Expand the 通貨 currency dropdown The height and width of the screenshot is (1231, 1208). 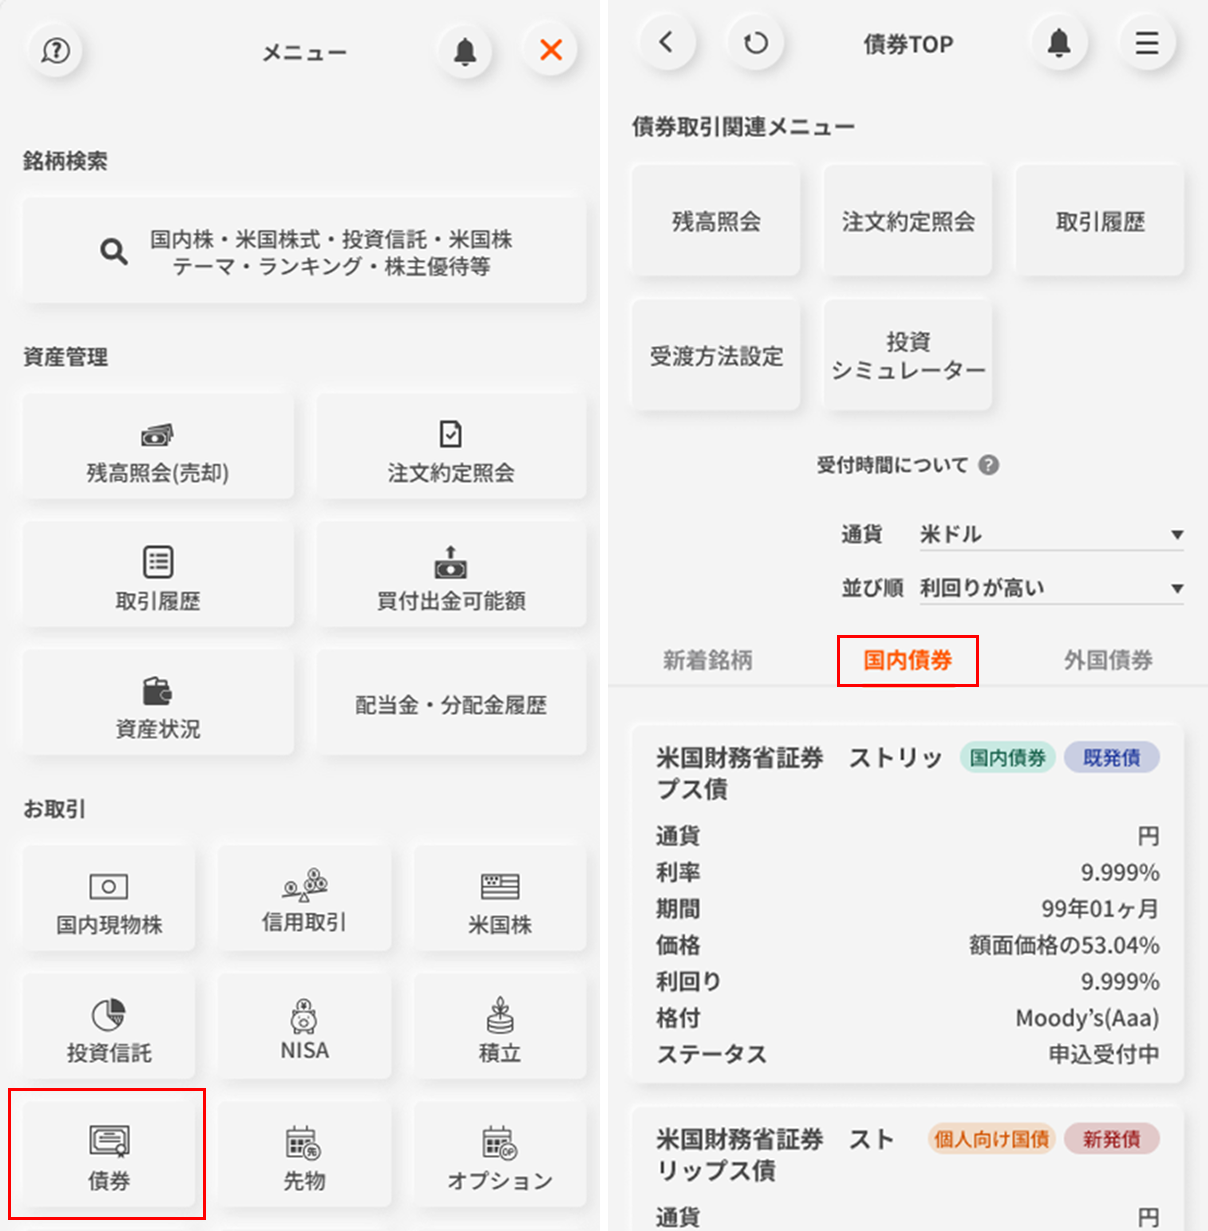1050,535
